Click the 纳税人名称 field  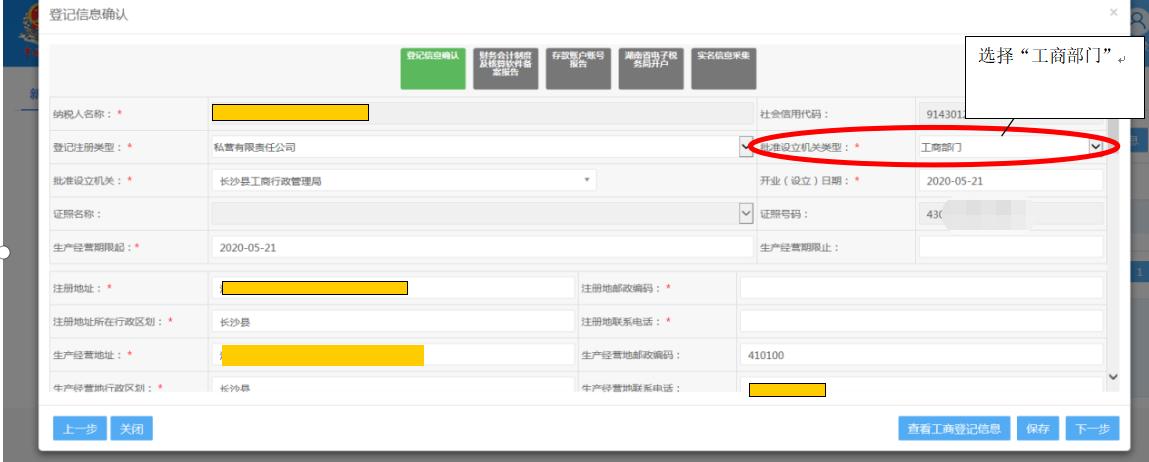coord(482,114)
